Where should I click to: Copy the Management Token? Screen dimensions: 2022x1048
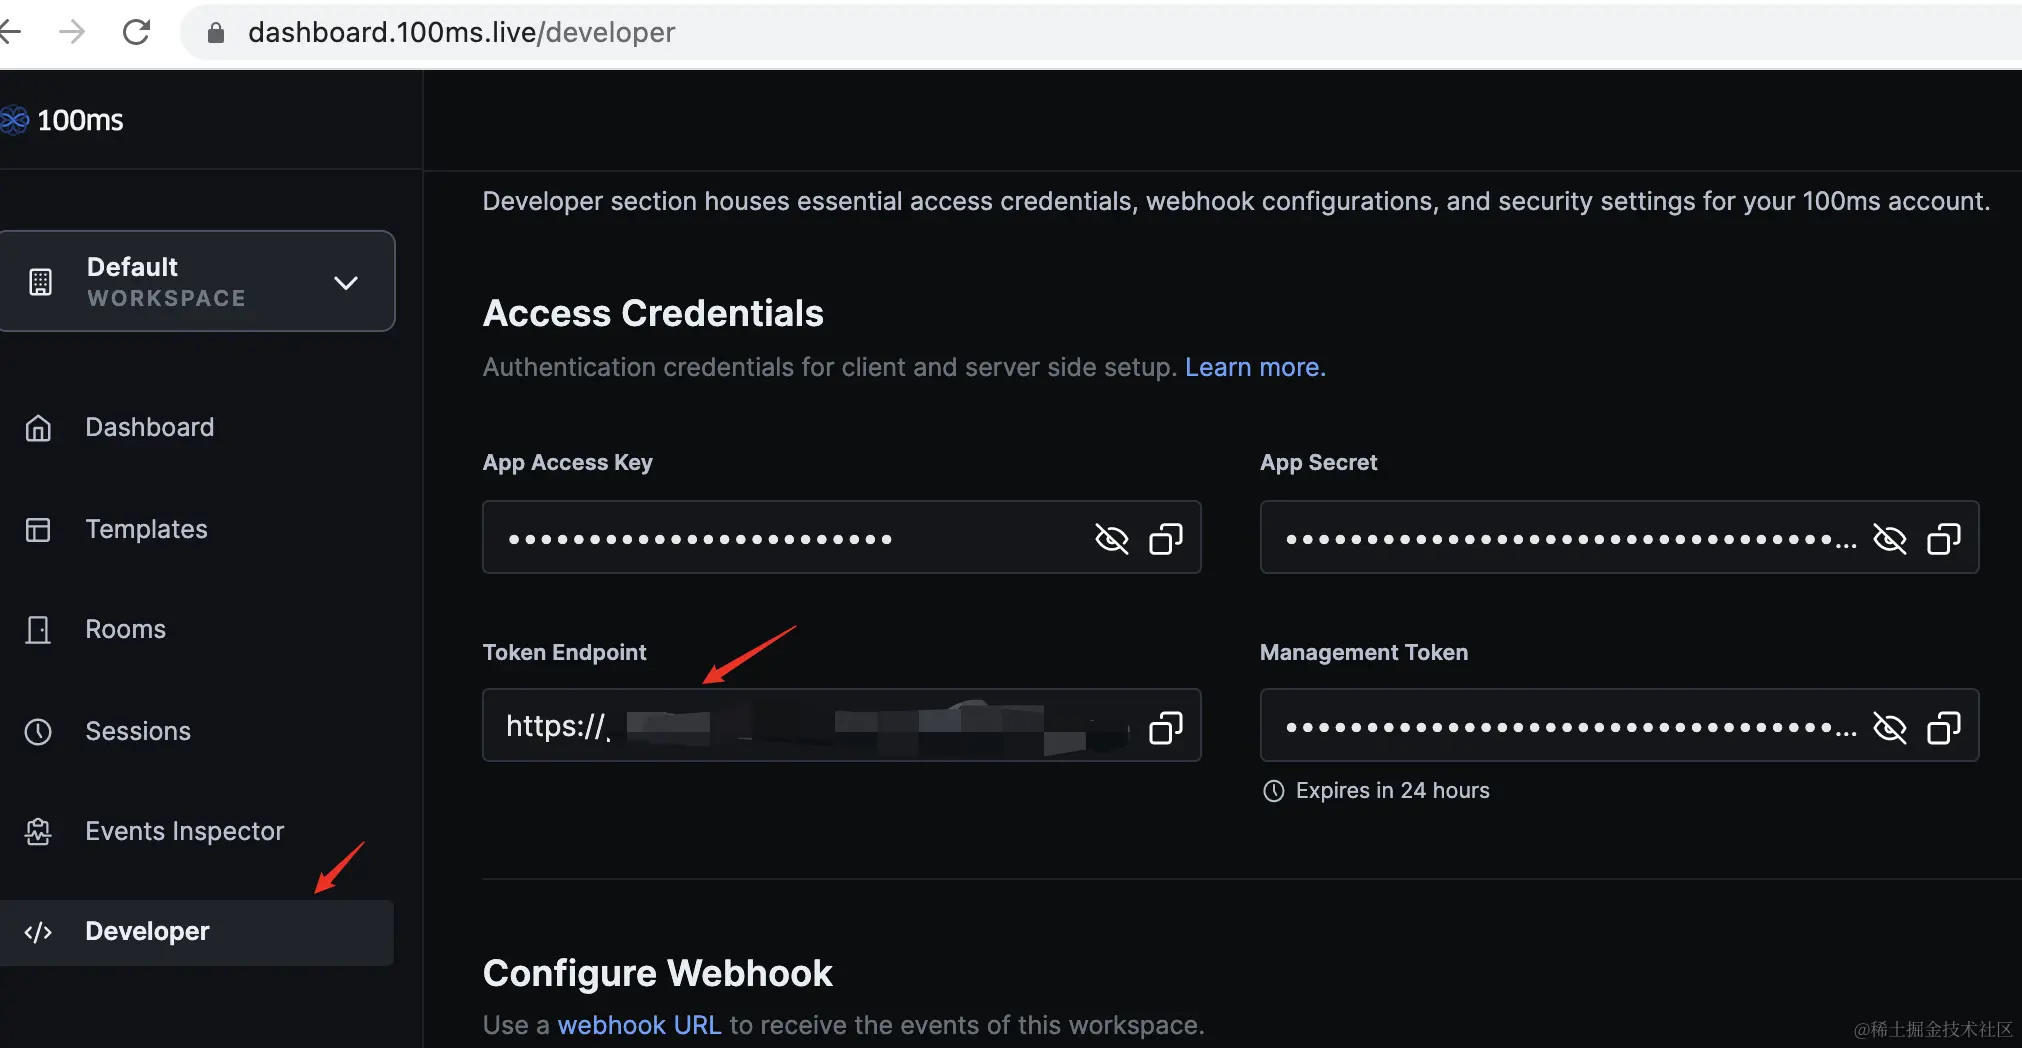pos(1943,727)
